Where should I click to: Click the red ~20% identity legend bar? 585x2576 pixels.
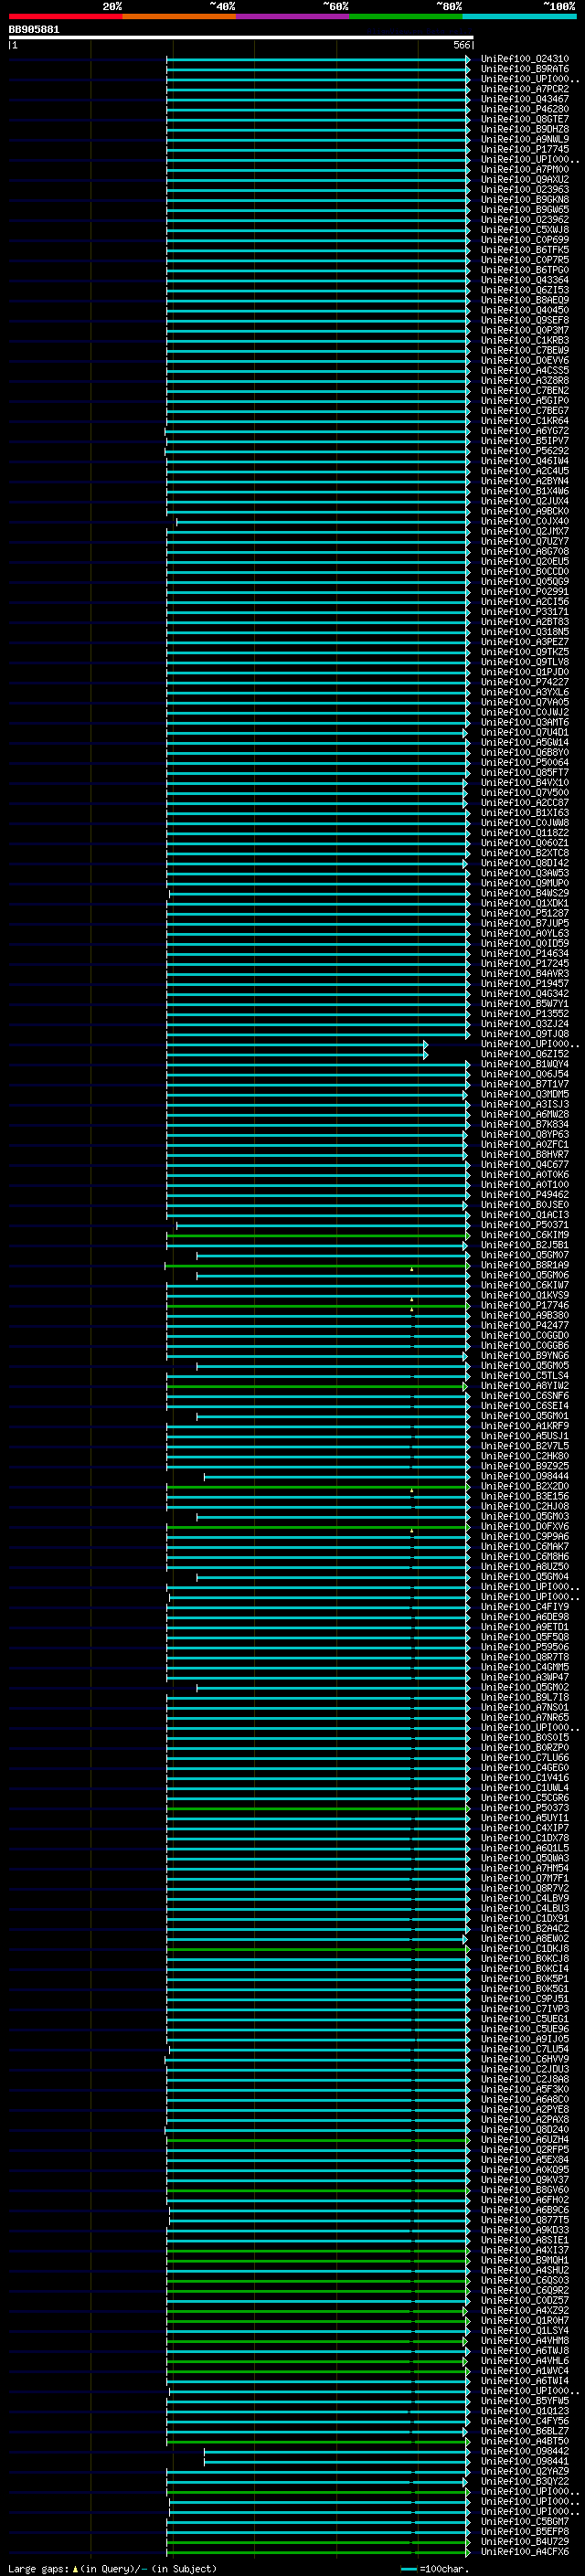click(65, 16)
